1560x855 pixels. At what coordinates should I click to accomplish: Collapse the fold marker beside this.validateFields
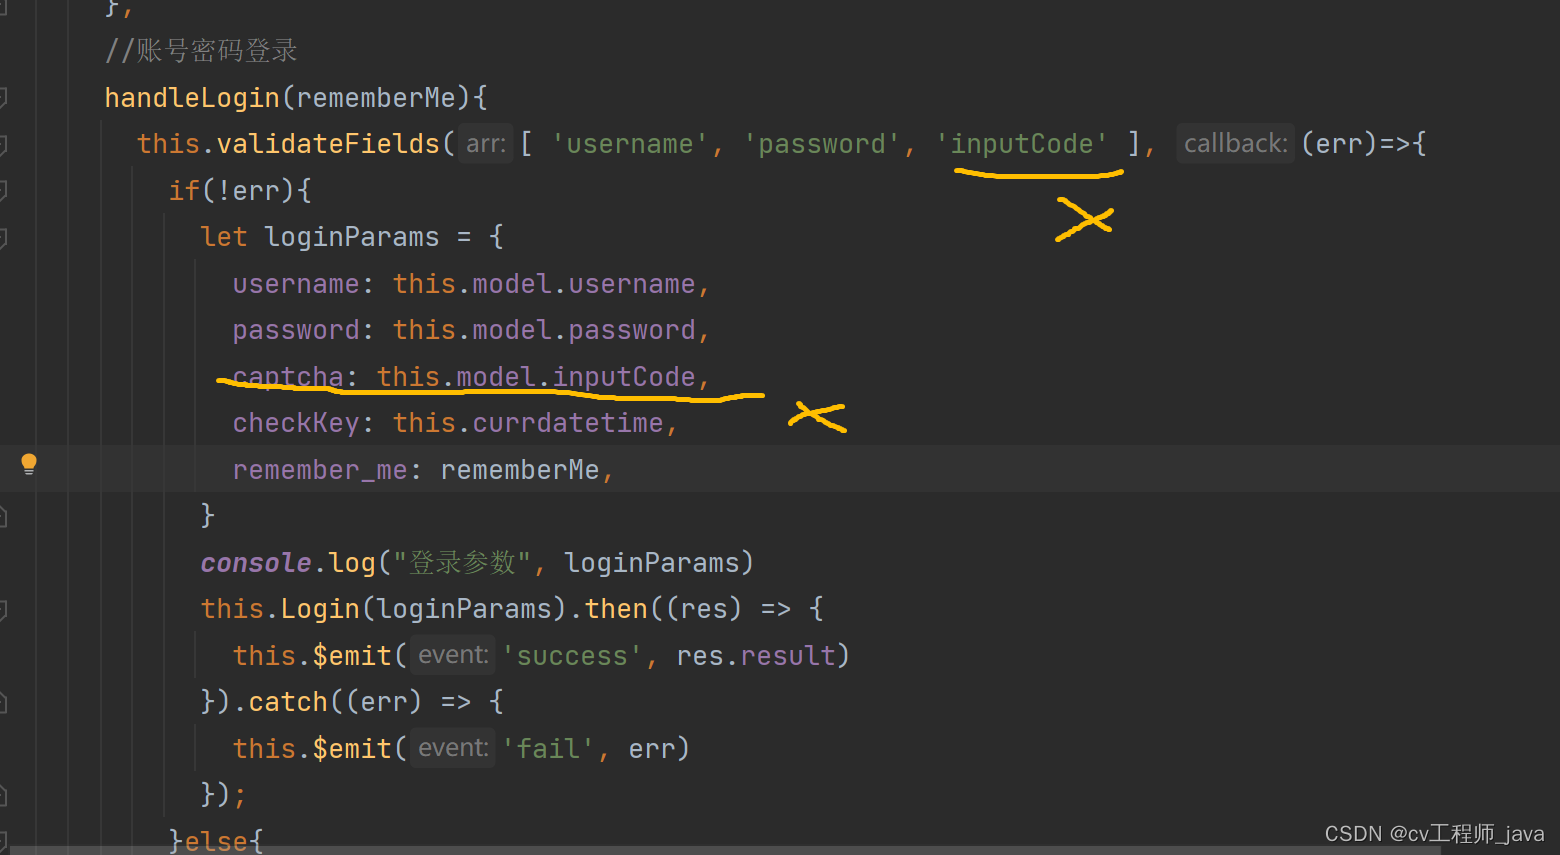(3, 144)
